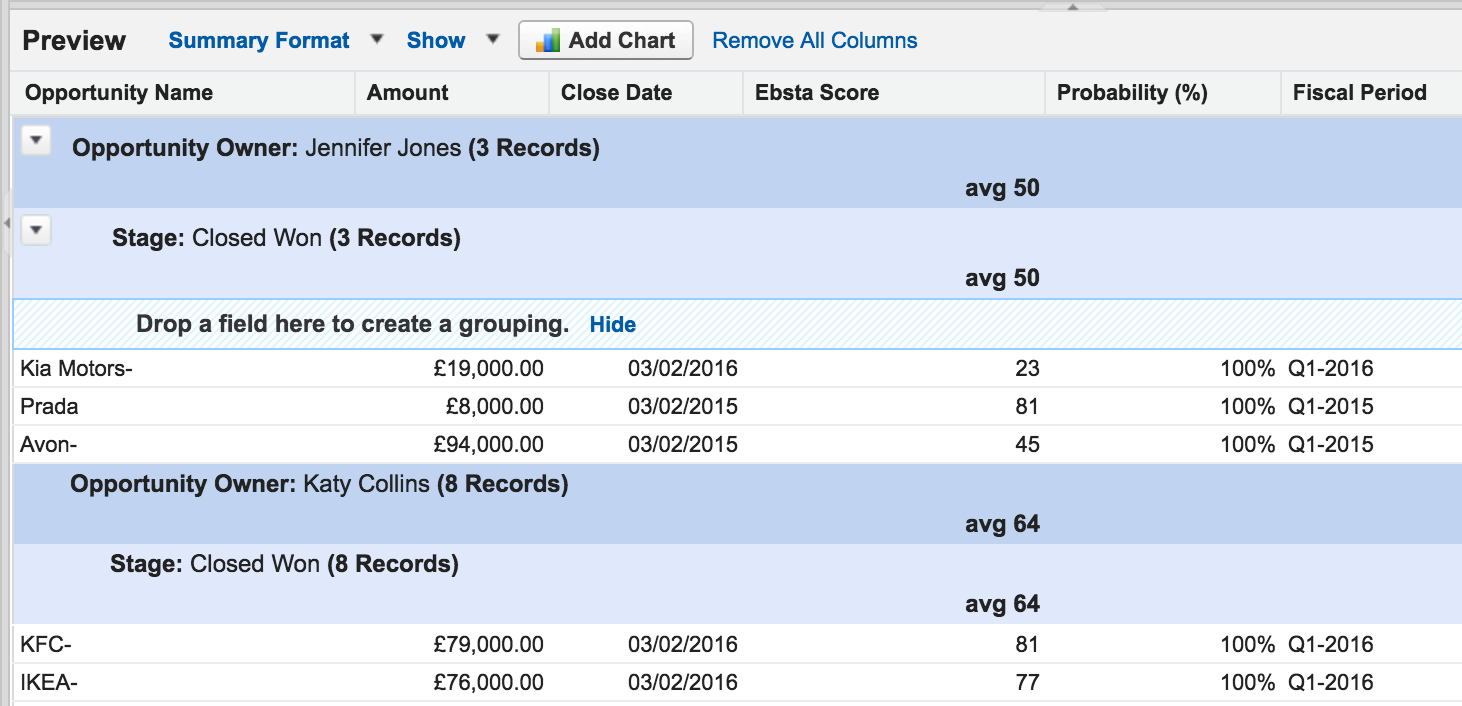This screenshot has width=1462, height=706.
Task: Click the Remove All Columns link
Action: [x=814, y=41]
